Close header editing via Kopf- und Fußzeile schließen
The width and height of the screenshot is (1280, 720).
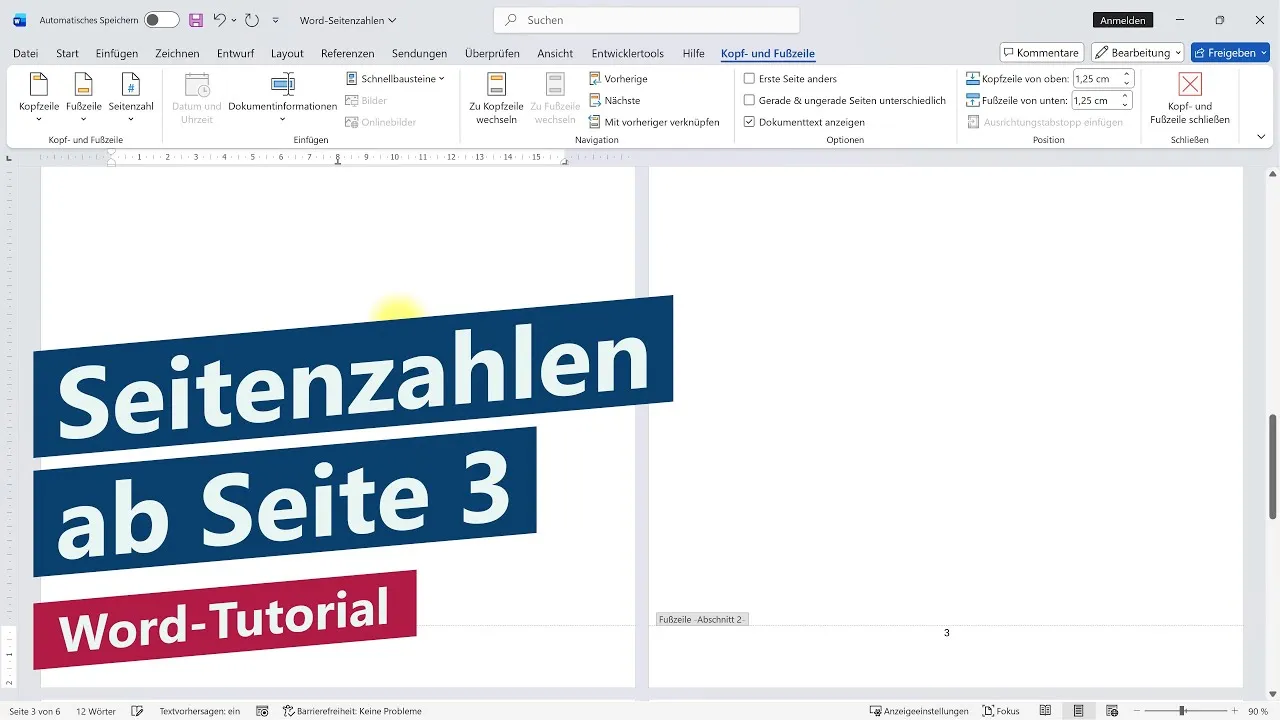point(1189,97)
